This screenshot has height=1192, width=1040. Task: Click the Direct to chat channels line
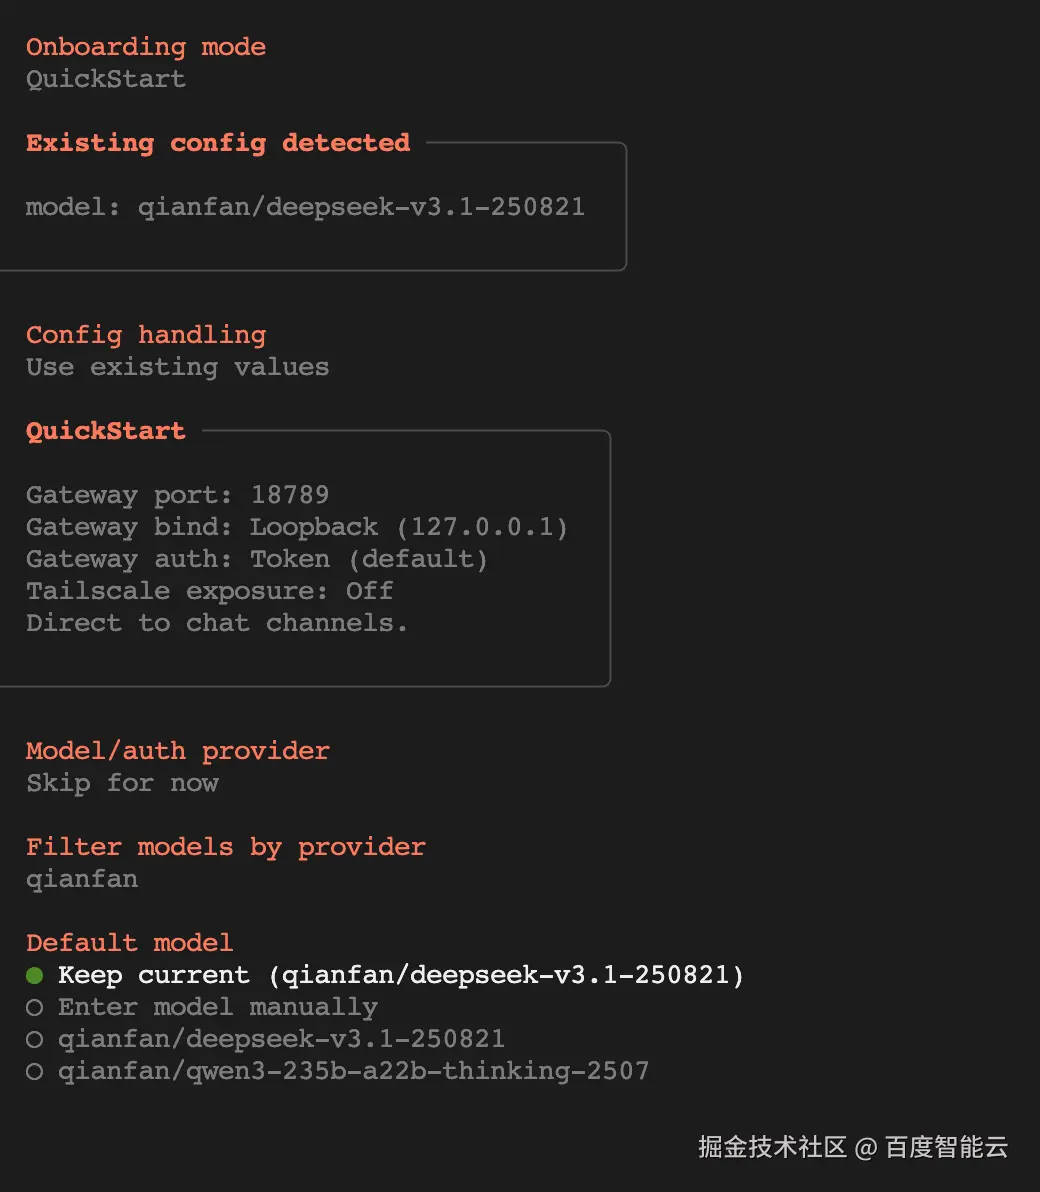[x=217, y=623]
